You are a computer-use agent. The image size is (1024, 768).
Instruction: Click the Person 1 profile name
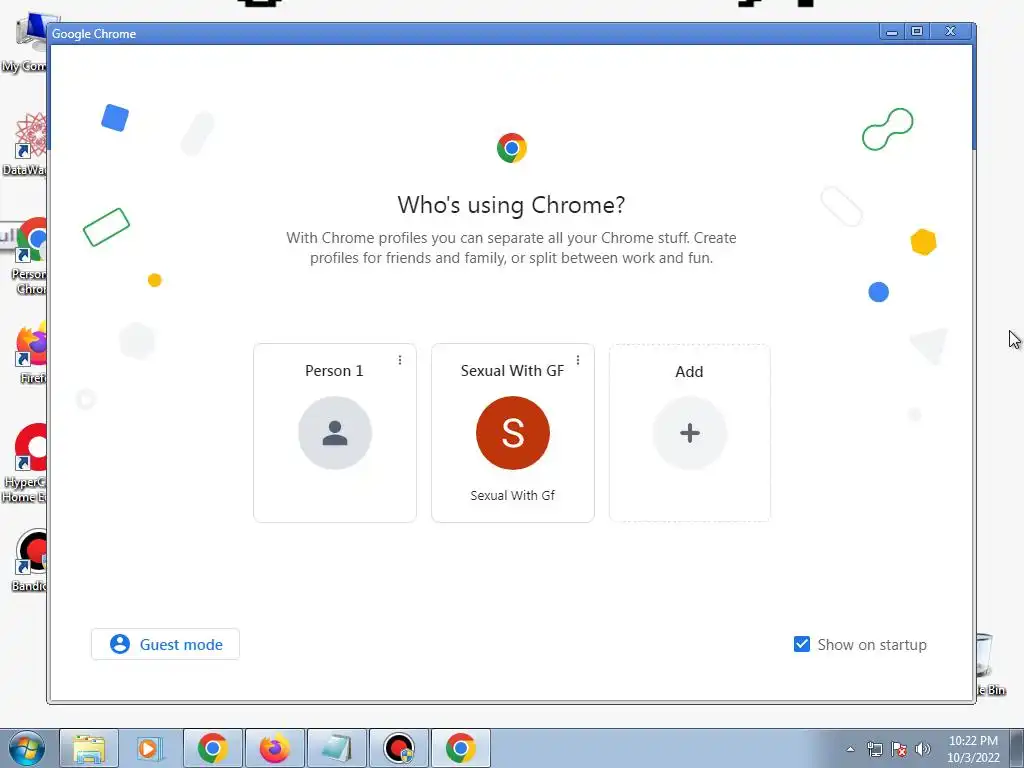(334, 371)
